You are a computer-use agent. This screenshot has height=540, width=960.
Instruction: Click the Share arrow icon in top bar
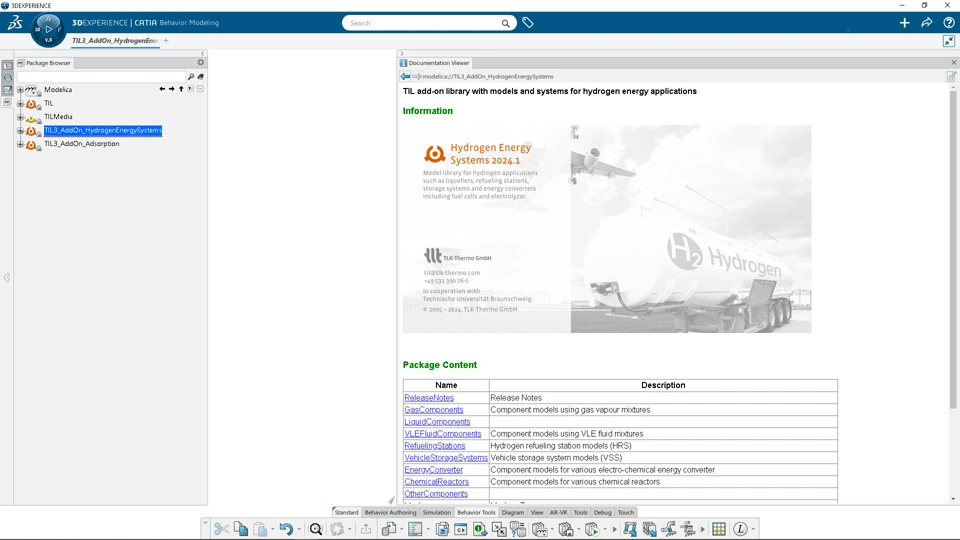pos(926,23)
